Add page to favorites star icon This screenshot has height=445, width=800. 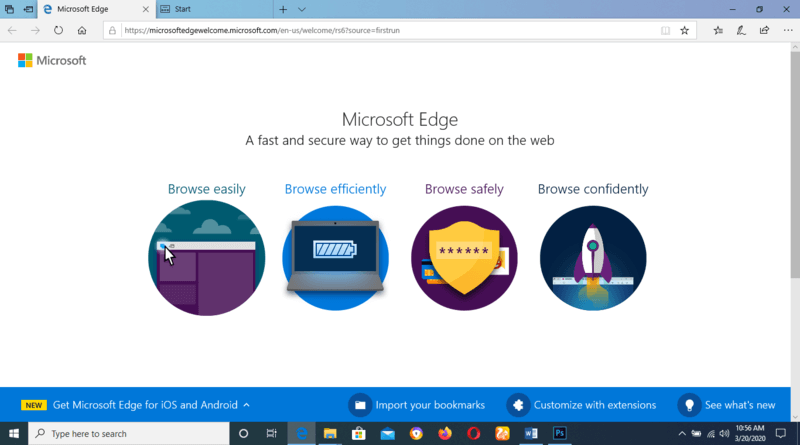click(x=685, y=30)
